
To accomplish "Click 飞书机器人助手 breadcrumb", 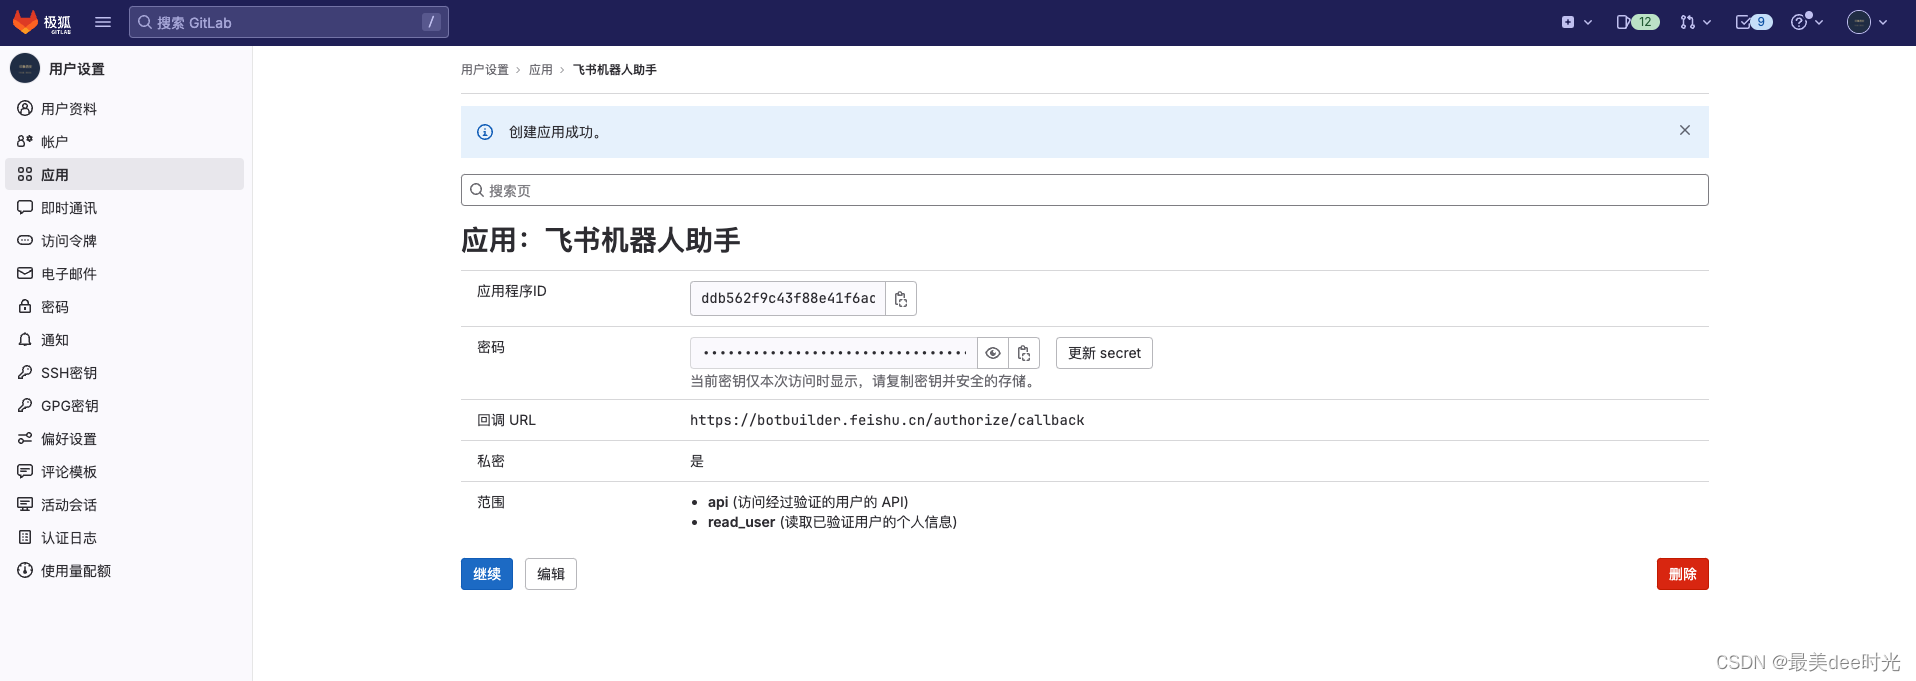I will (x=615, y=70).
